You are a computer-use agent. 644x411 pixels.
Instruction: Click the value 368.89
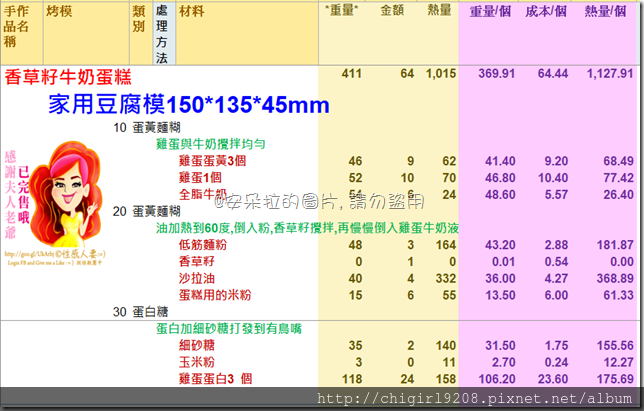615,279
